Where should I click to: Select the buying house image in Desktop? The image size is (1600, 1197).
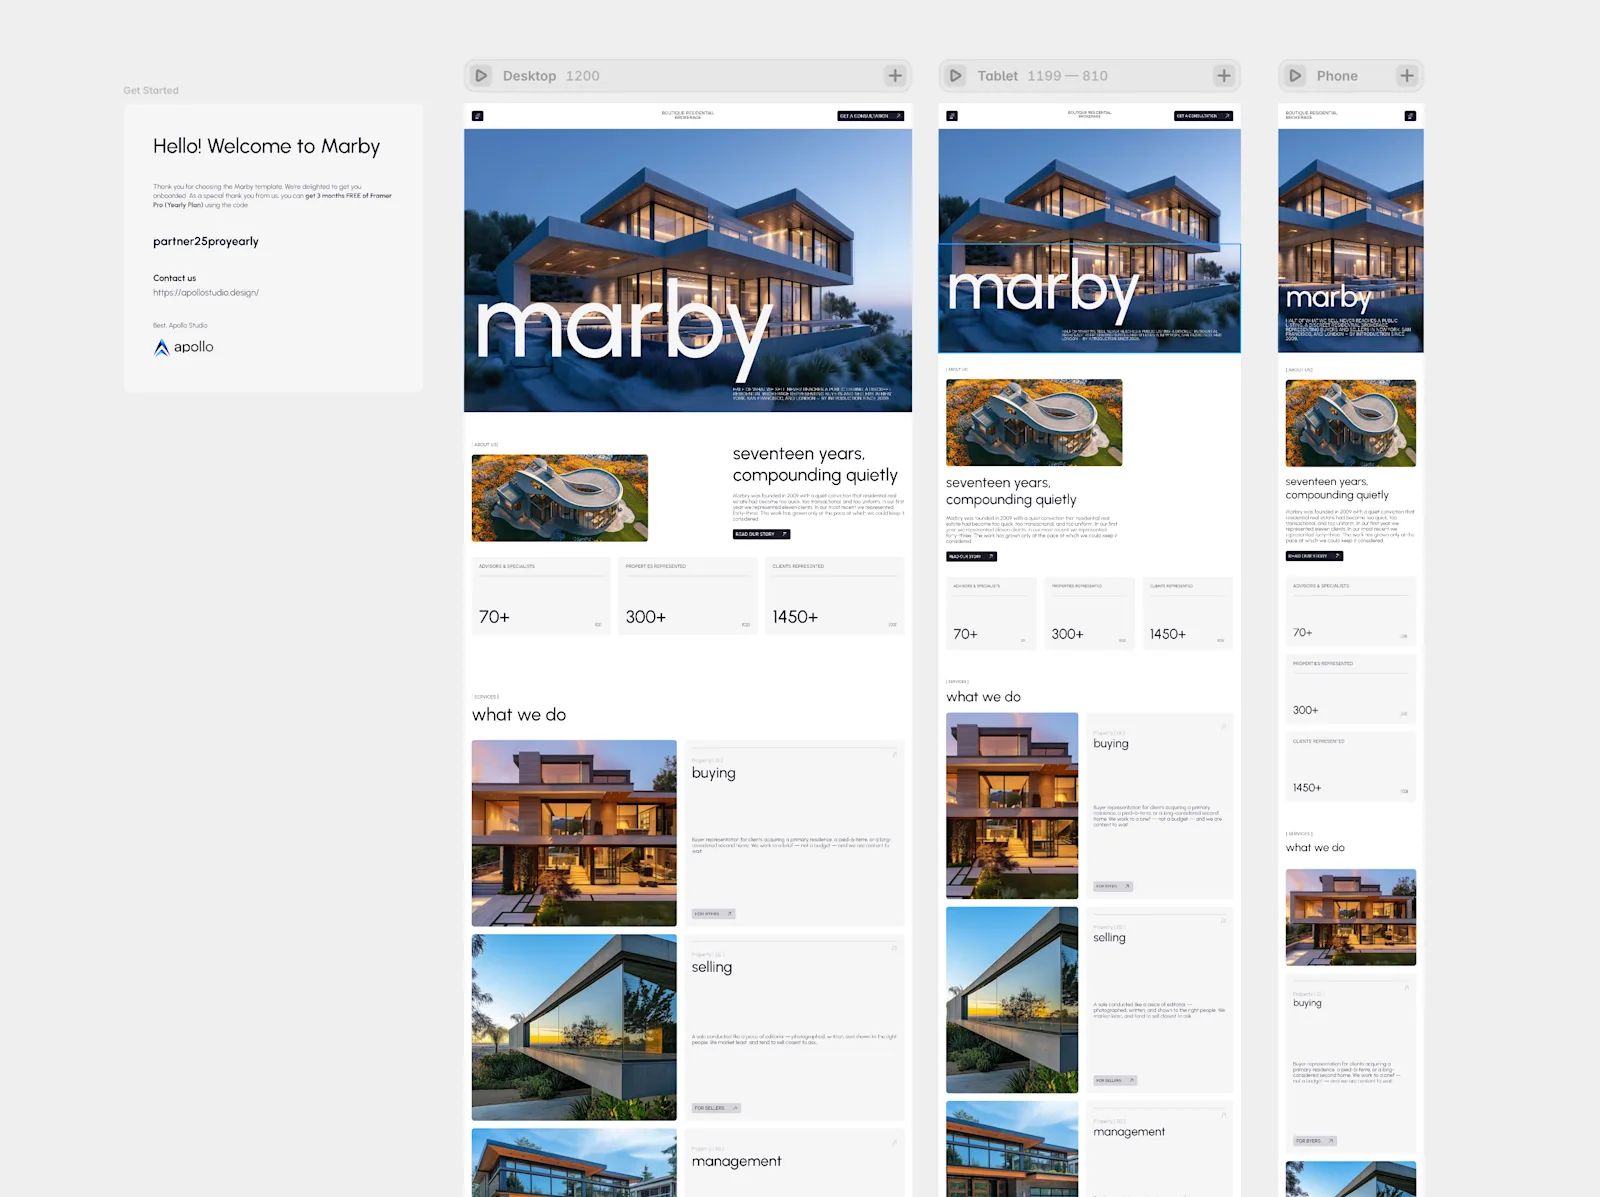pos(574,833)
